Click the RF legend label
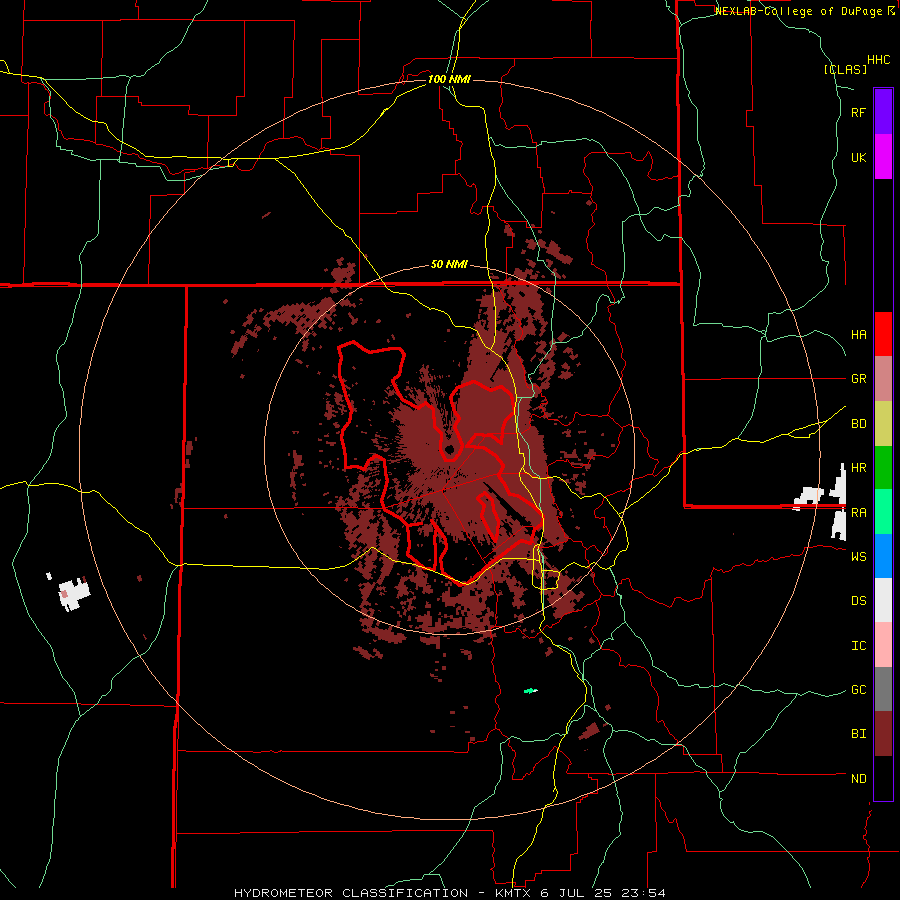Viewport: 900px width, 900px height. [858, 112]
